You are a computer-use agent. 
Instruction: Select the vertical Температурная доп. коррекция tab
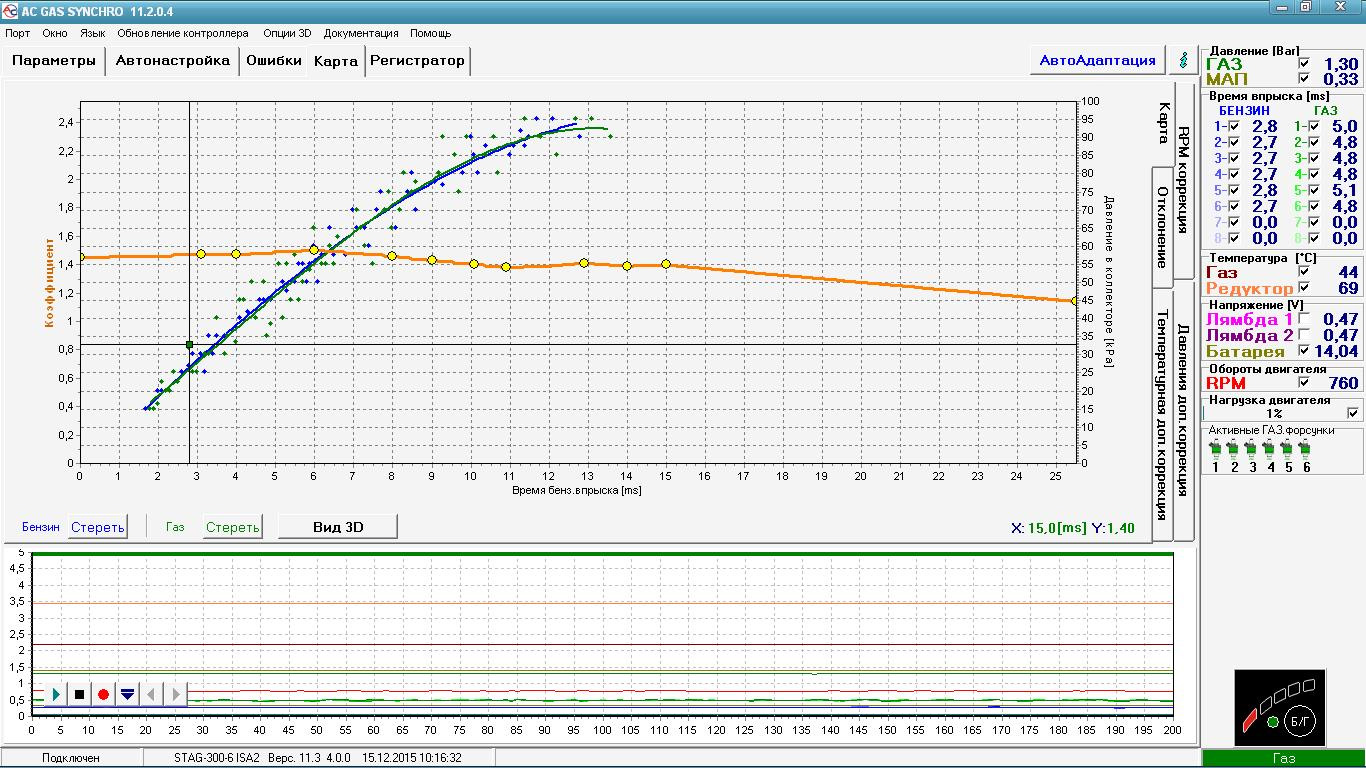[x=1163, y=415]
